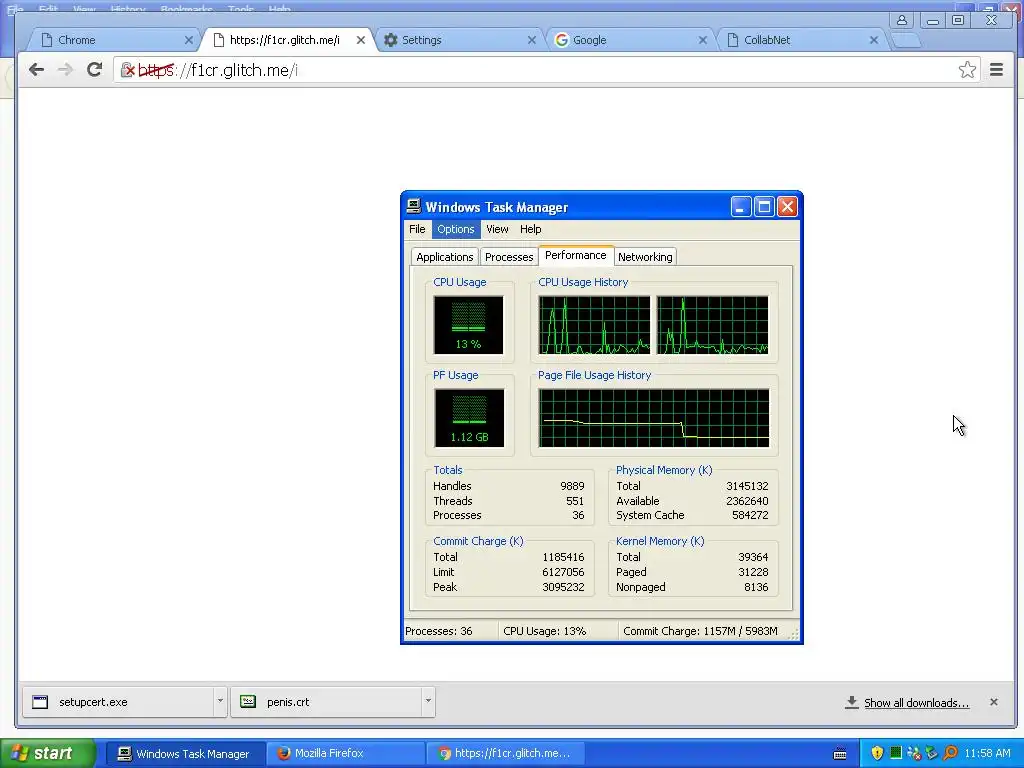This screenshot has width=1024, height=768.
Task: Click the broken https security icon in the address bar
Action: coord(128,70)
